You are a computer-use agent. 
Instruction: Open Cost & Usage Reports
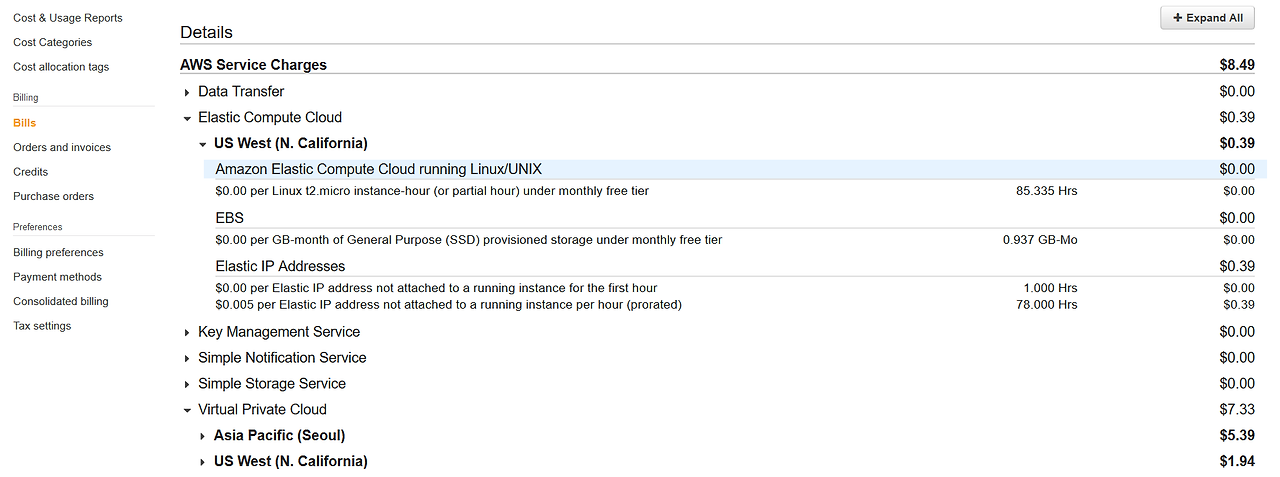coord(68,18)
